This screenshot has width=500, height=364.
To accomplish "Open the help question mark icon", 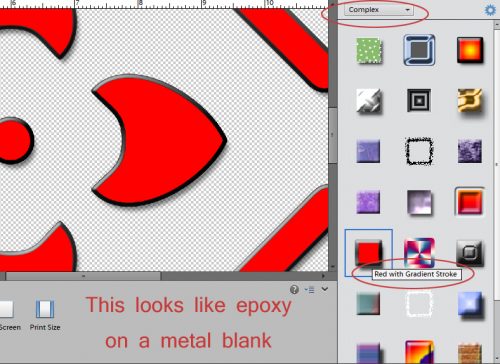I will (x=294, y=289).
